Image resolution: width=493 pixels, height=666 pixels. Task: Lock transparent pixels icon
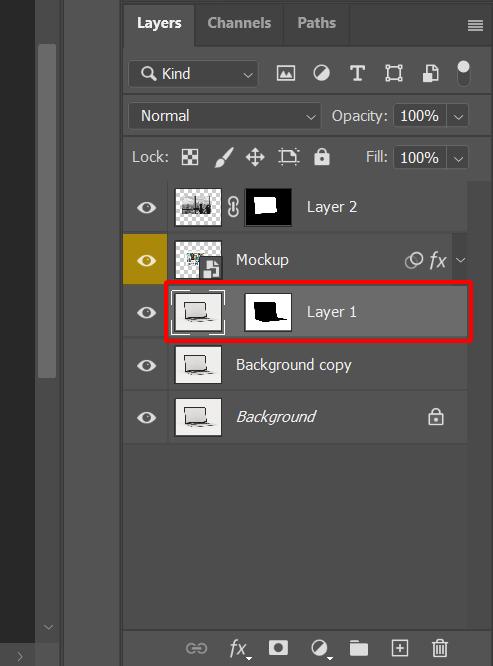[190, 157]
